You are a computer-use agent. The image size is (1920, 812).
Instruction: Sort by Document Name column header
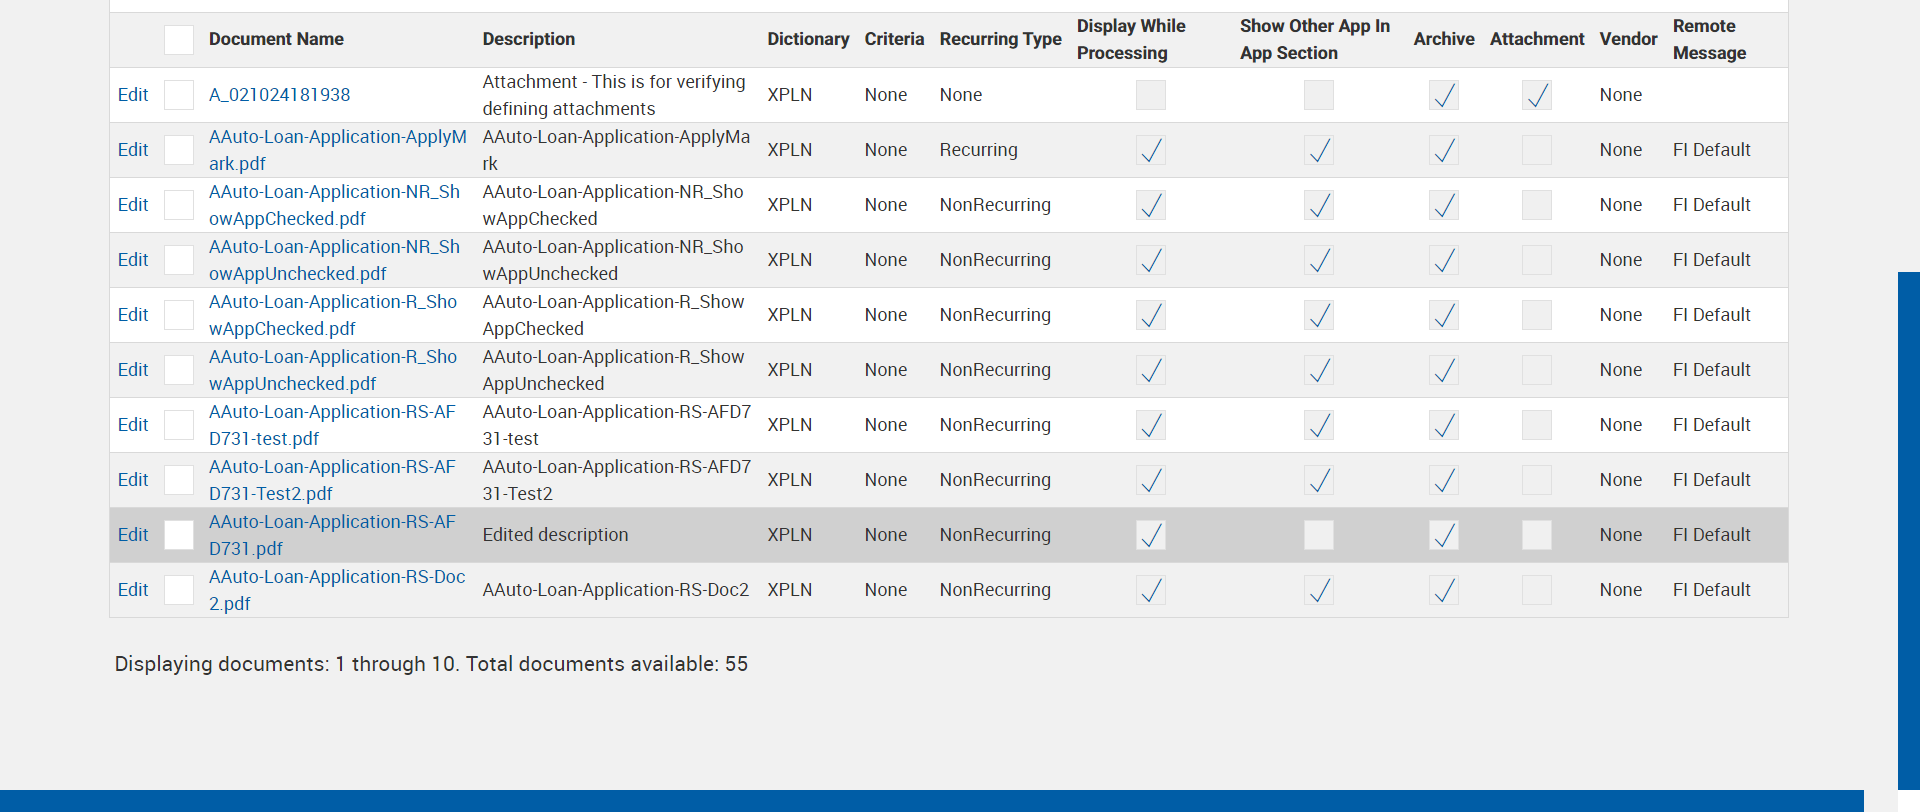tap(276, 39)
